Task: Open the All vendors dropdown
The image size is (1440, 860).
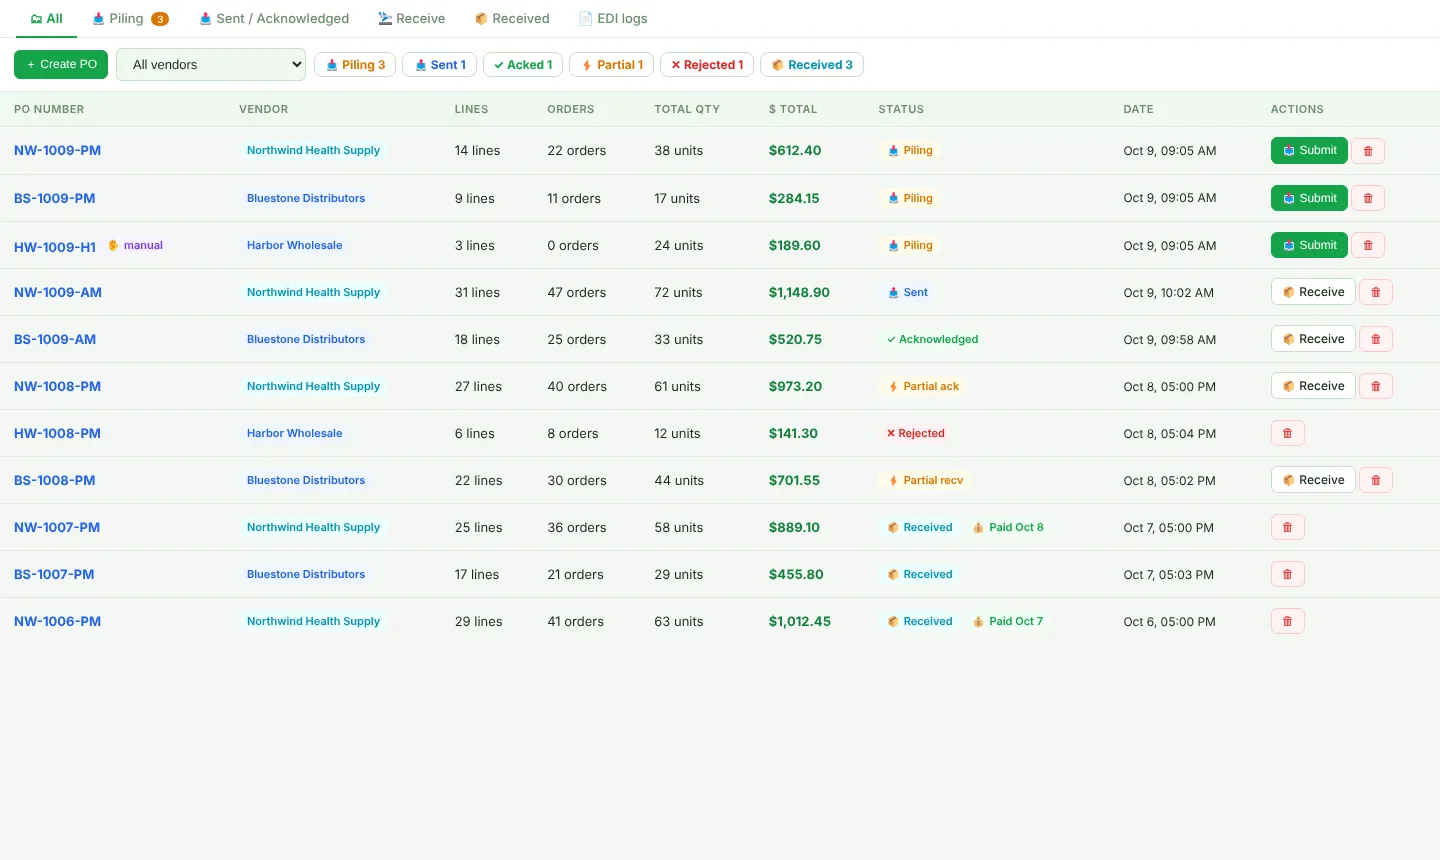Action: click(x=211, y=64)
